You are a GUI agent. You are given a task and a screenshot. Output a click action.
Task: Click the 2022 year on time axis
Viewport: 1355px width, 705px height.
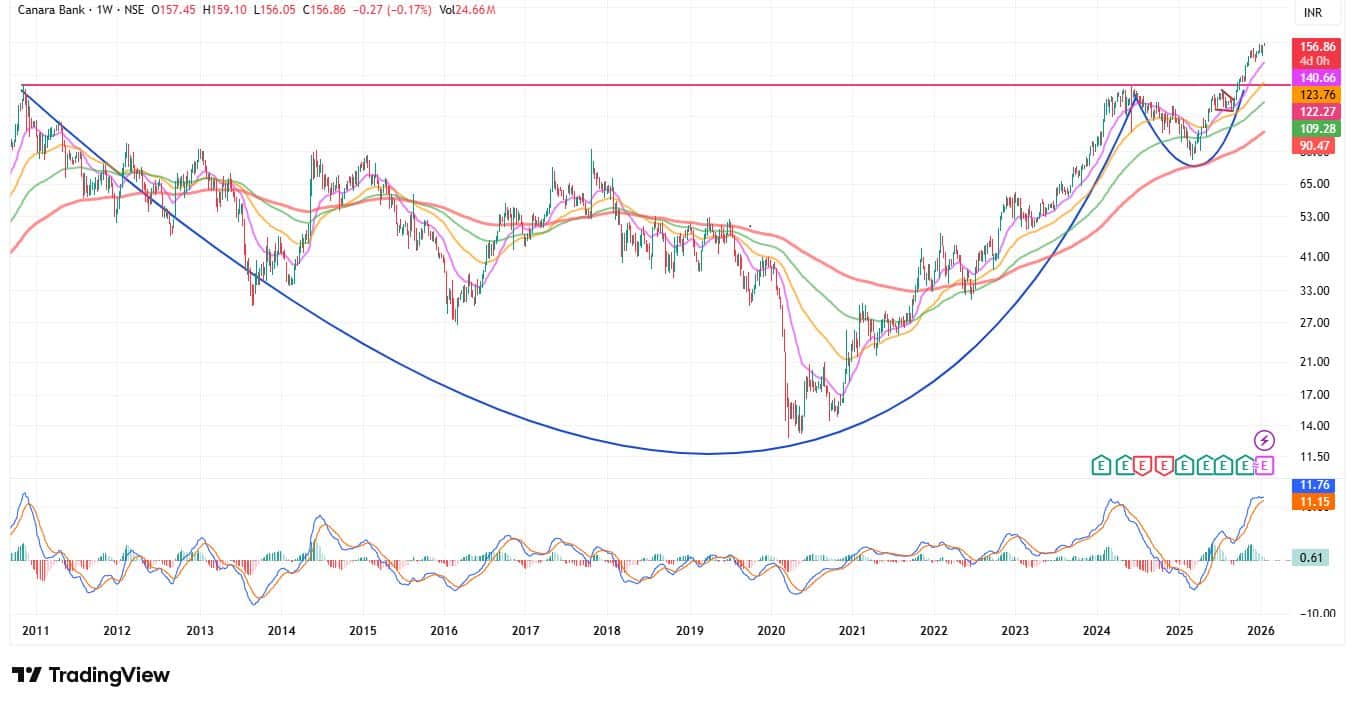point(933,631)
